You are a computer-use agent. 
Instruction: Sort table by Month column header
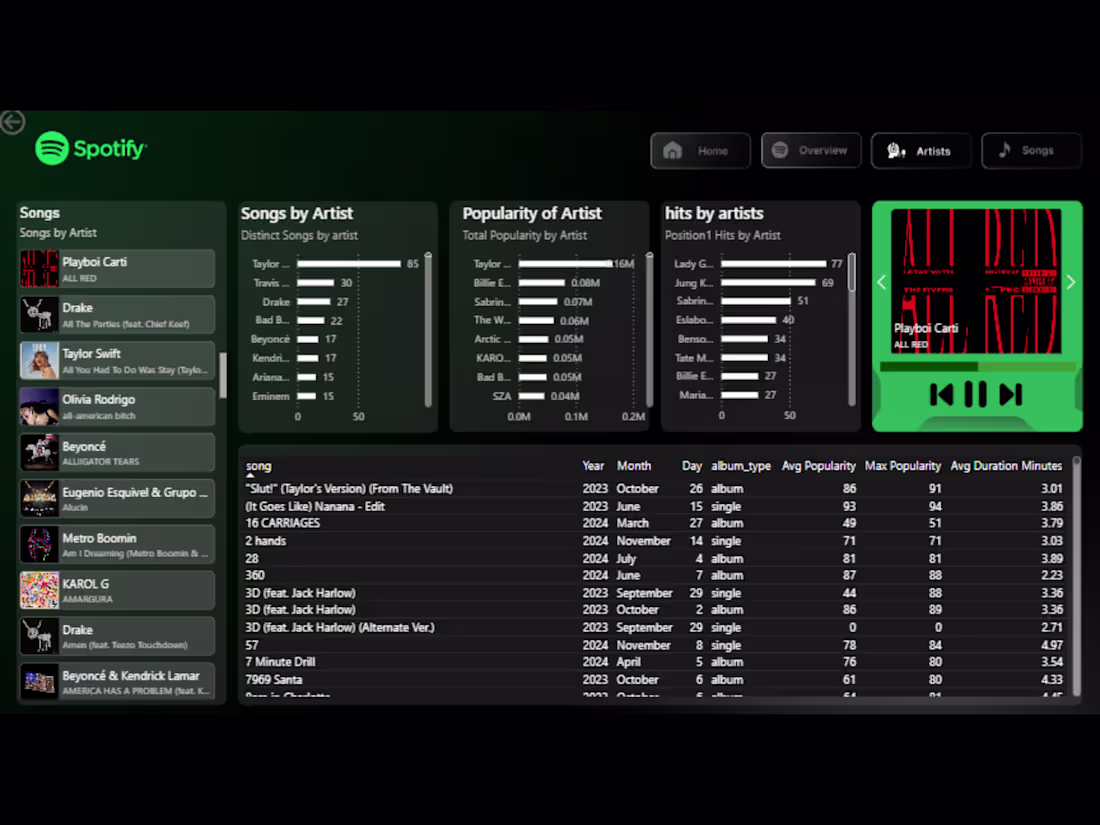click(633, 466)
